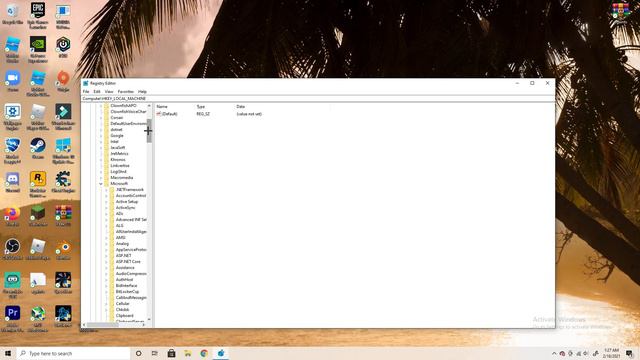Open the Rockstar Games Launcher desktop icon
Viewport: 640px width, 360px height.
pos(38,184)
